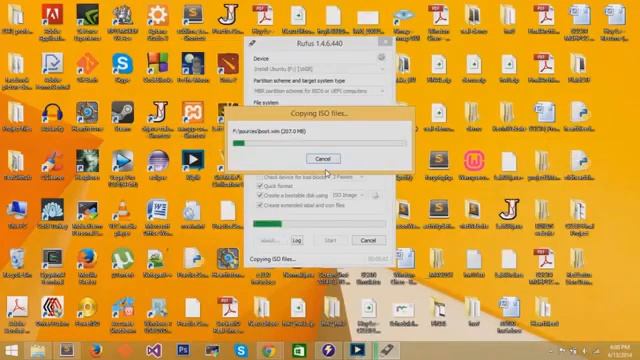Viewport: 640px width, 360px height.
Task: Open the Windows Start button
Action: [11, 351]
